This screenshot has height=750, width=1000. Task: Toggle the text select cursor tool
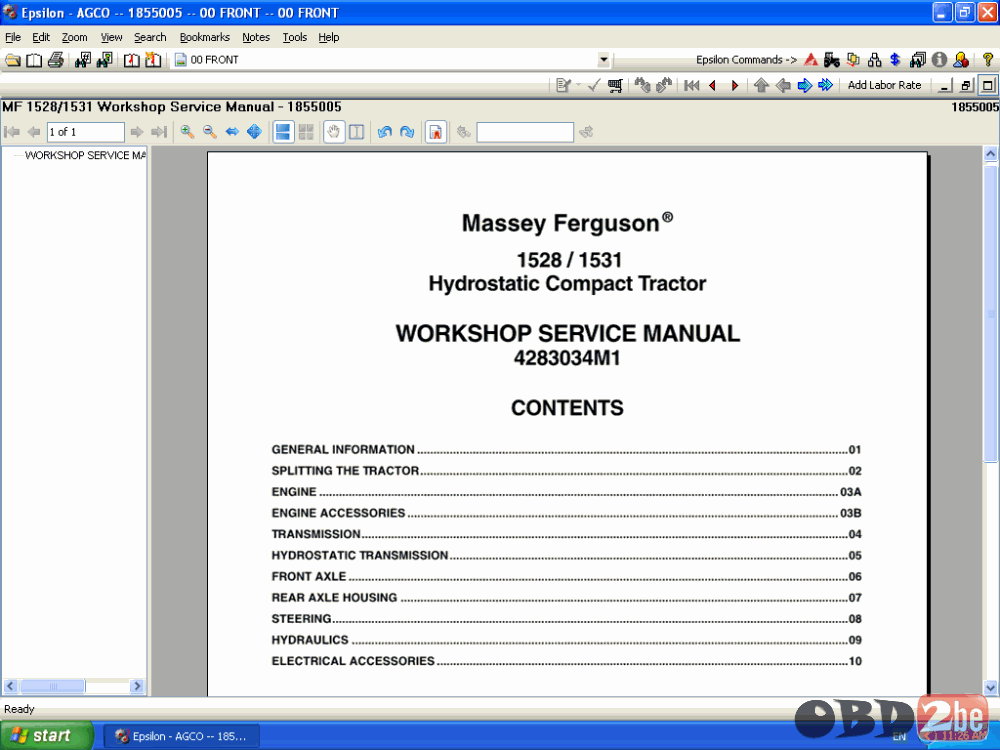click(x=357, y=132)
